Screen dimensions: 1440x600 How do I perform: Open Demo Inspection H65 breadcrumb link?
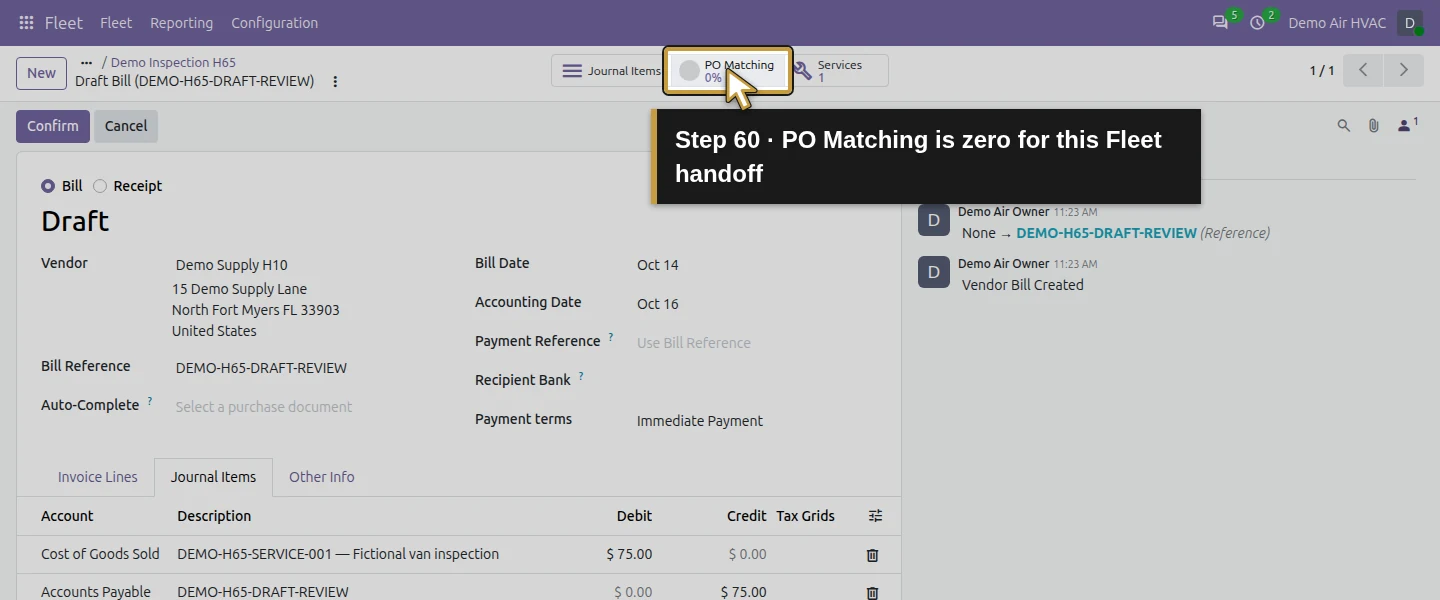pos(173,62)
